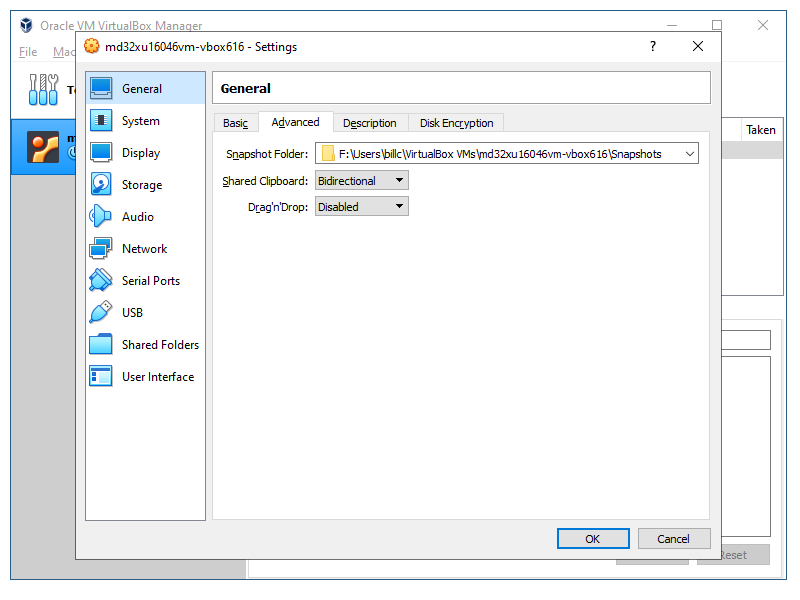Open the User Interface settings

coord(157,377)
